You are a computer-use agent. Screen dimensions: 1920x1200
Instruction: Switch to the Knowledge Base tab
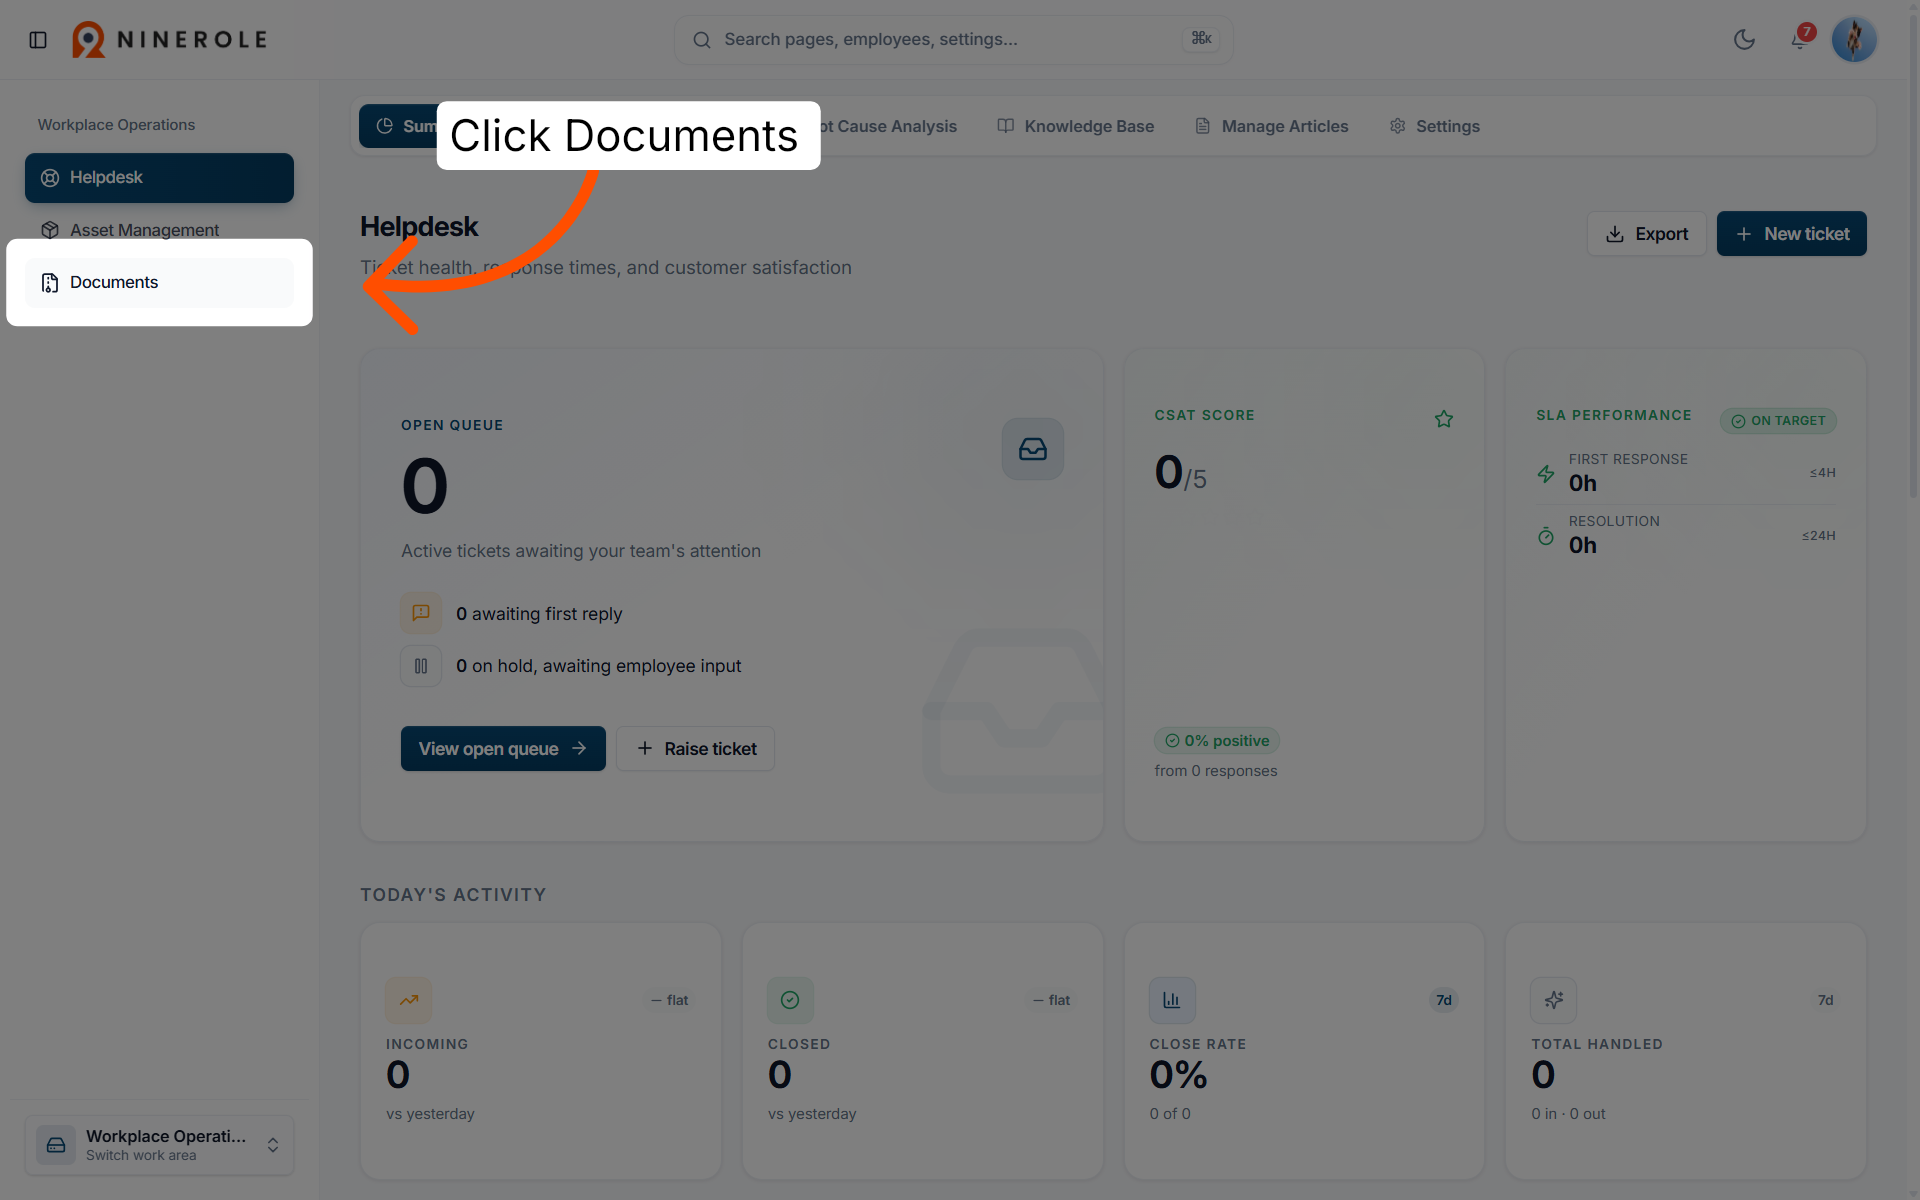(1076, 126)
